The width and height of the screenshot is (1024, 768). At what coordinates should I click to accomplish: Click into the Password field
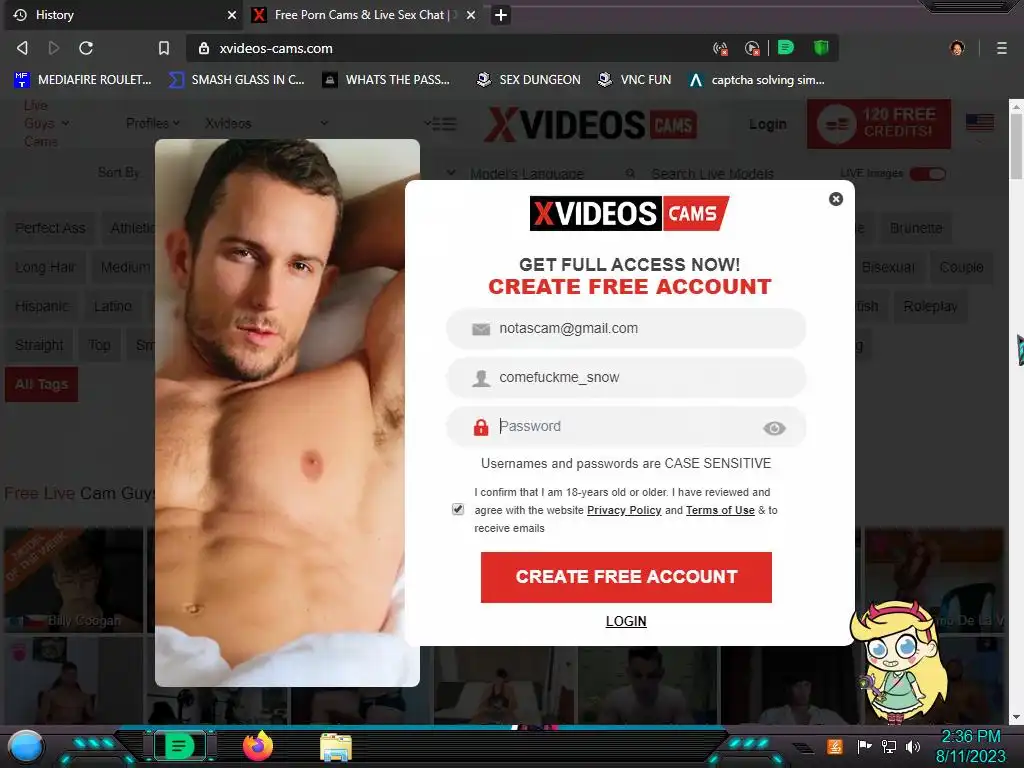click(626, 426)
